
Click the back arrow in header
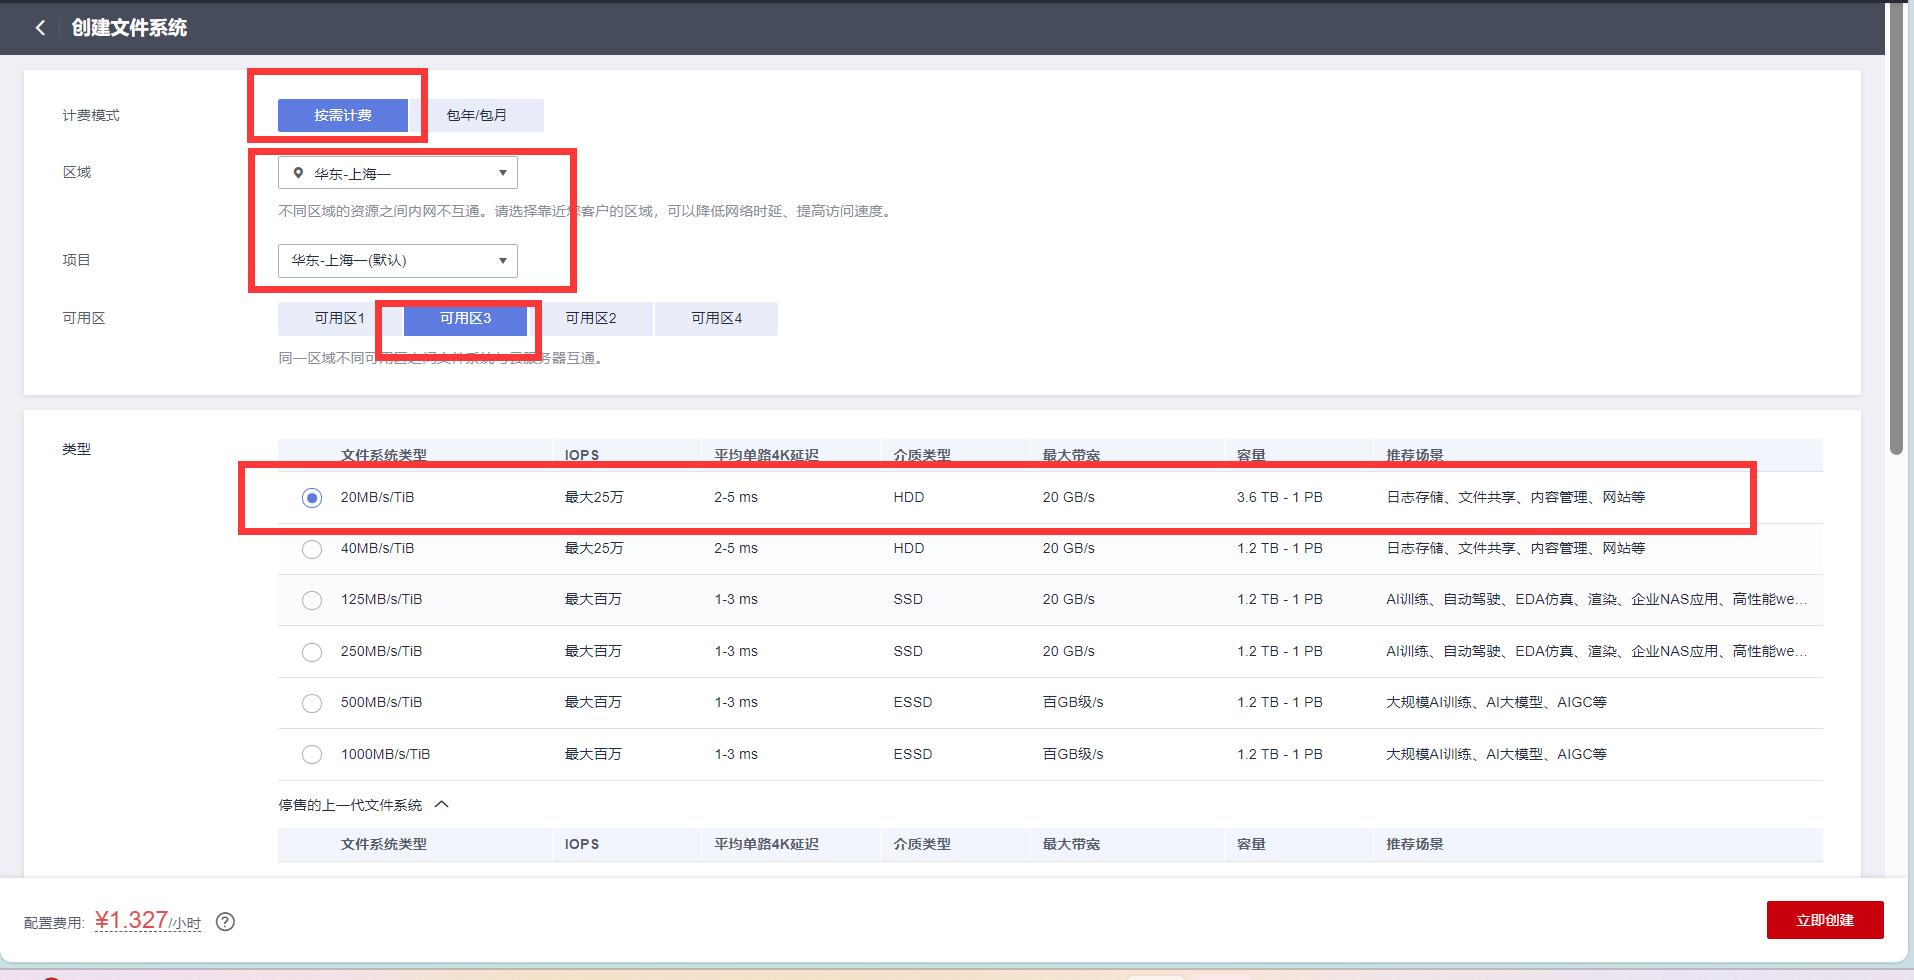(x=40, y=28)
